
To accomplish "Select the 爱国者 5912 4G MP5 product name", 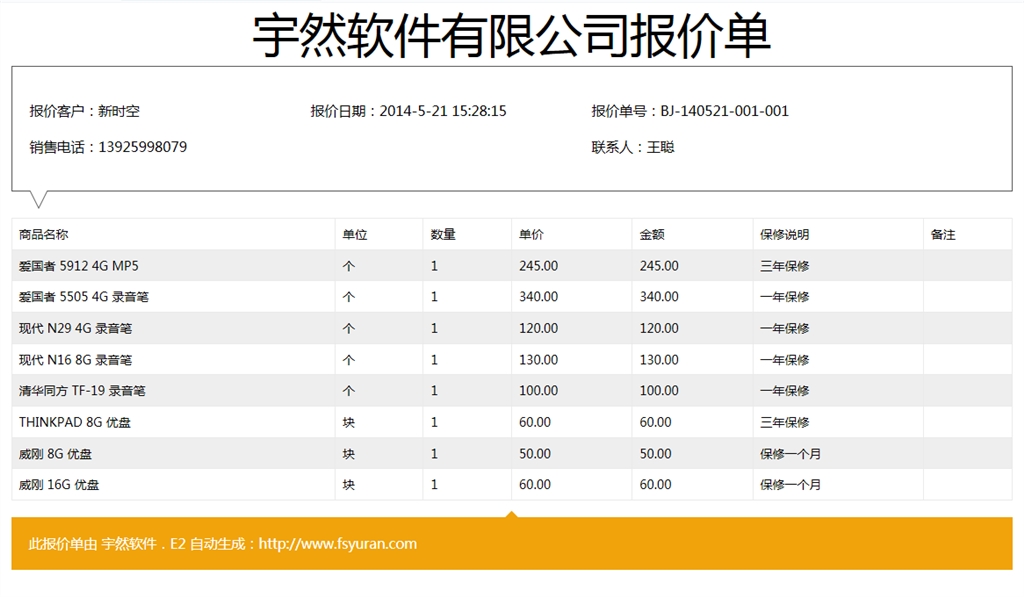I will [79, 266].
